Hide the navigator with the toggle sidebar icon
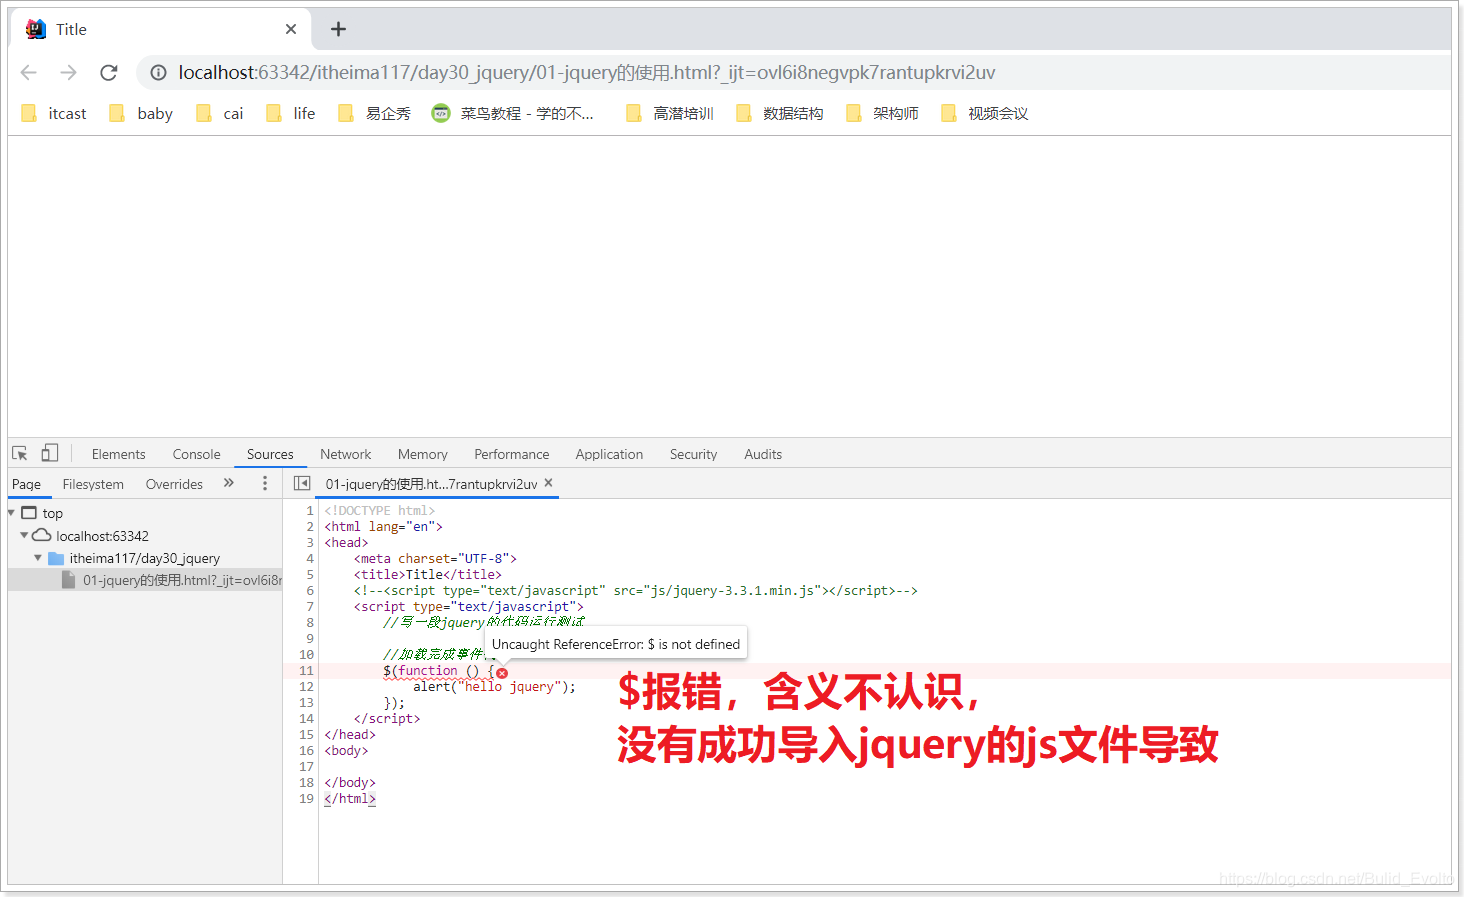 [302, 483]
